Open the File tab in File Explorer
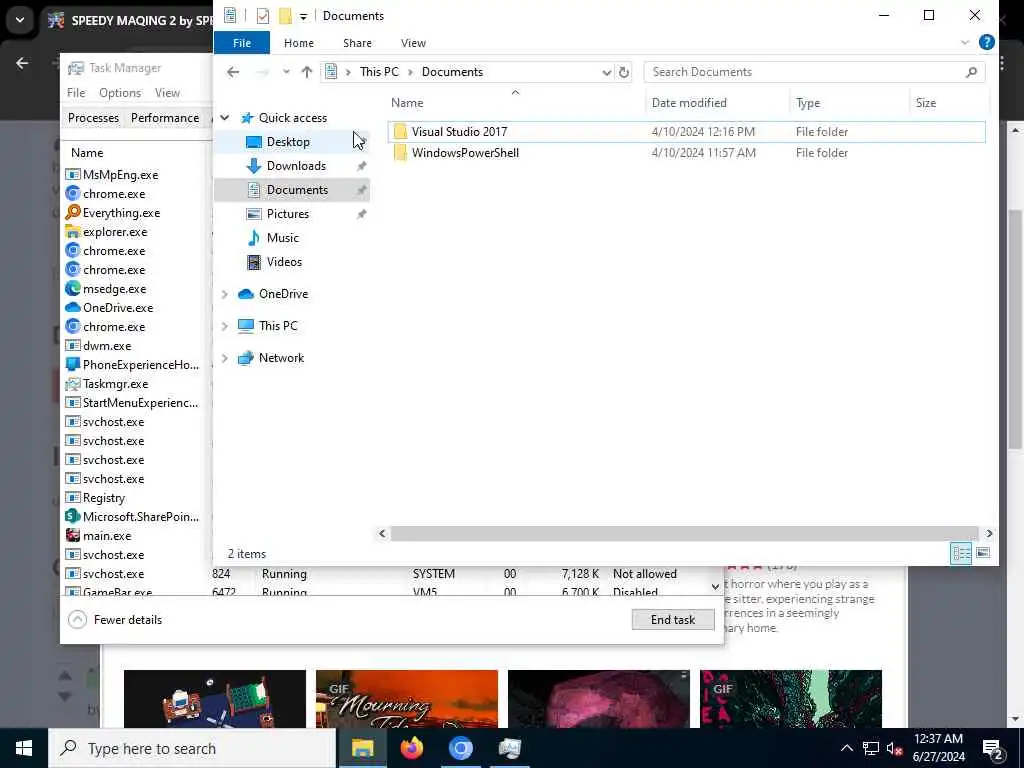Viewport: 1024px width, 768px height. pos(242,43)
